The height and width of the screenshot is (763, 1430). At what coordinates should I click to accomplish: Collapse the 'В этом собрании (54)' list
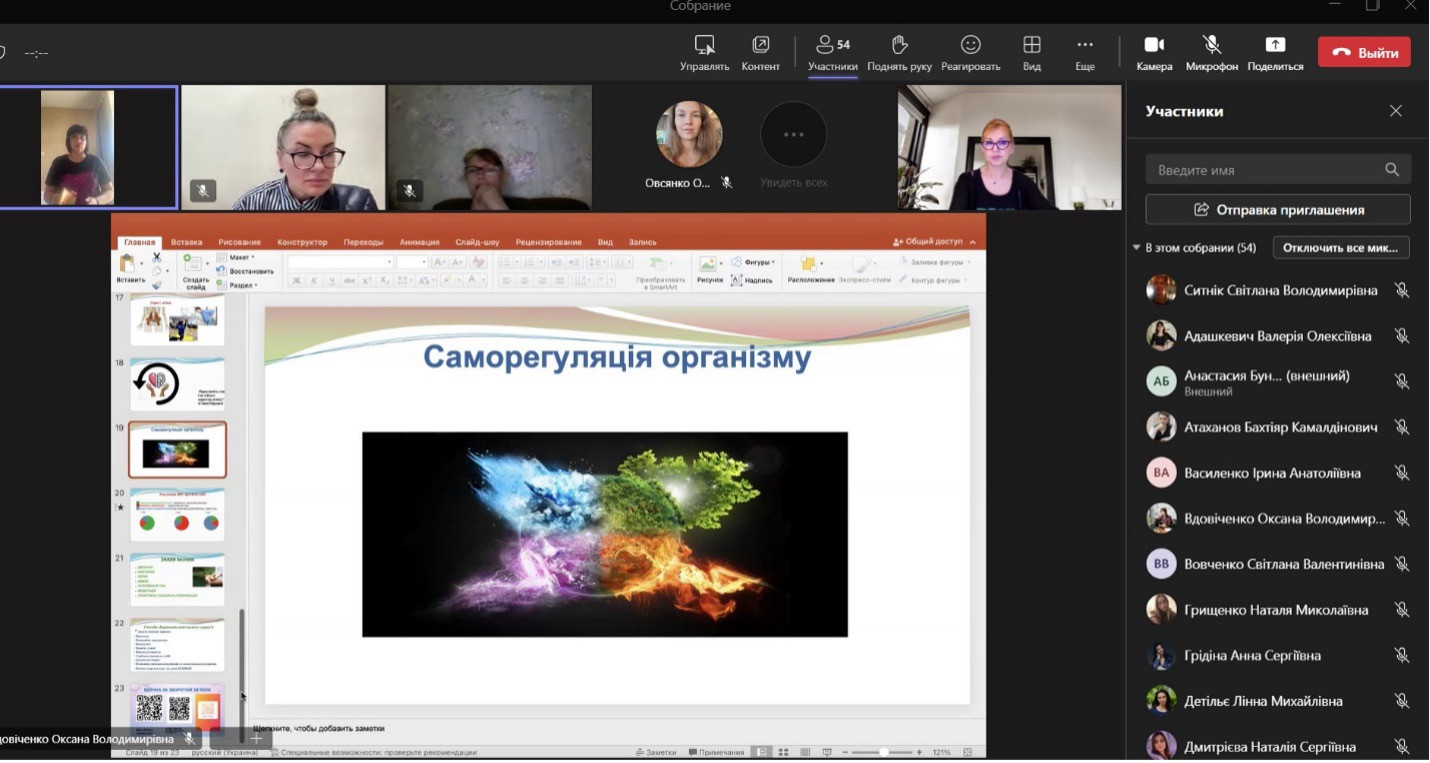click(1136, 248)
